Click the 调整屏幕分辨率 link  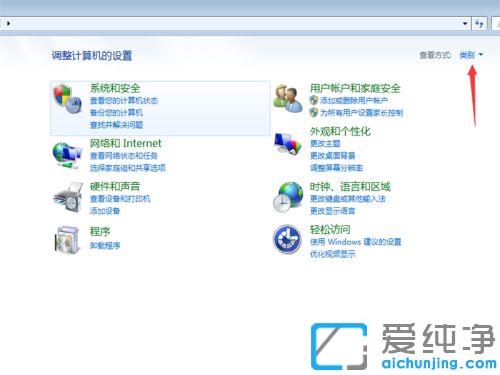336,168
